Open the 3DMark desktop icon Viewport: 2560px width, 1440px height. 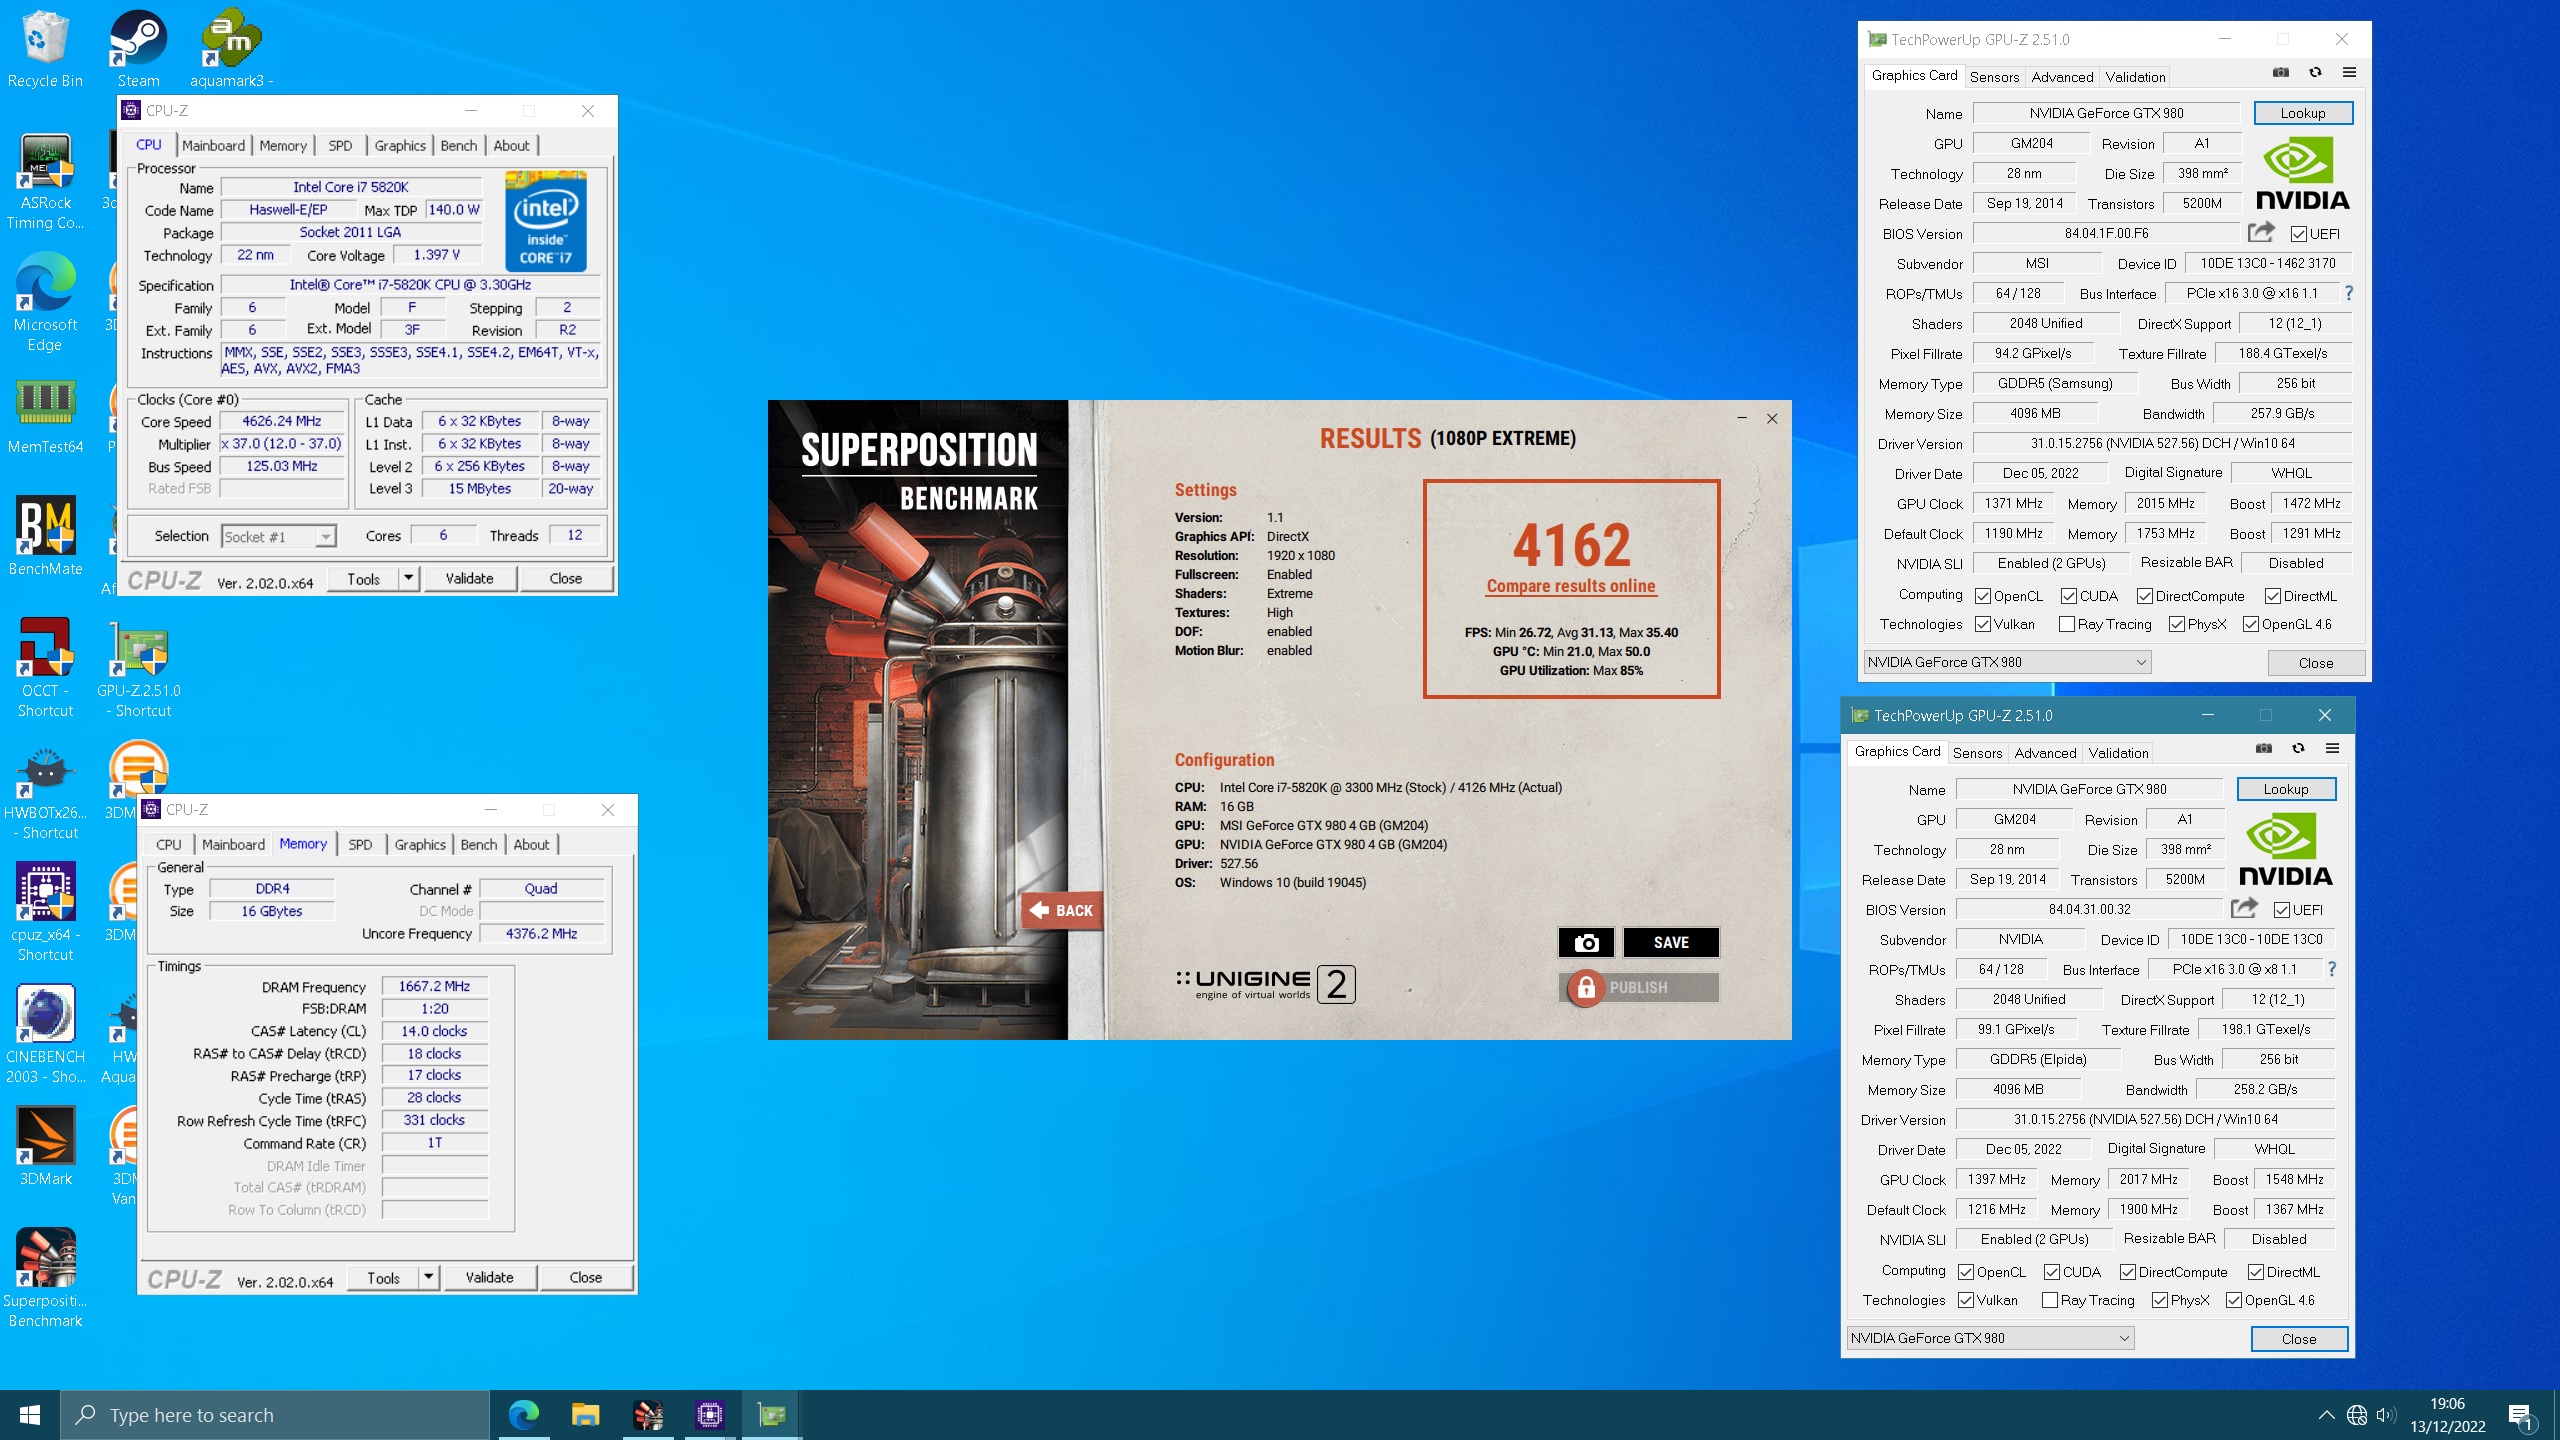pyautogui.click(x=45, y=1146)
